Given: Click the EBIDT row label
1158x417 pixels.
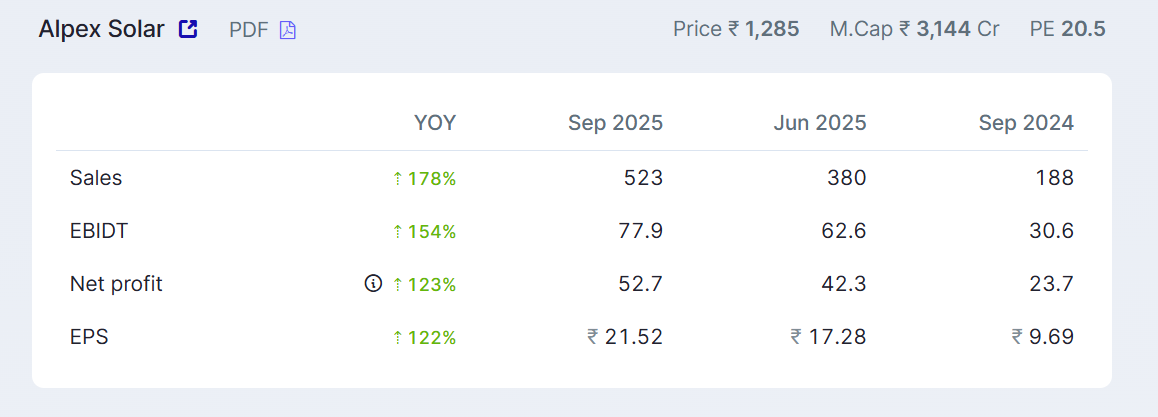Looking at the screenshot, I should tap(99, 231).
